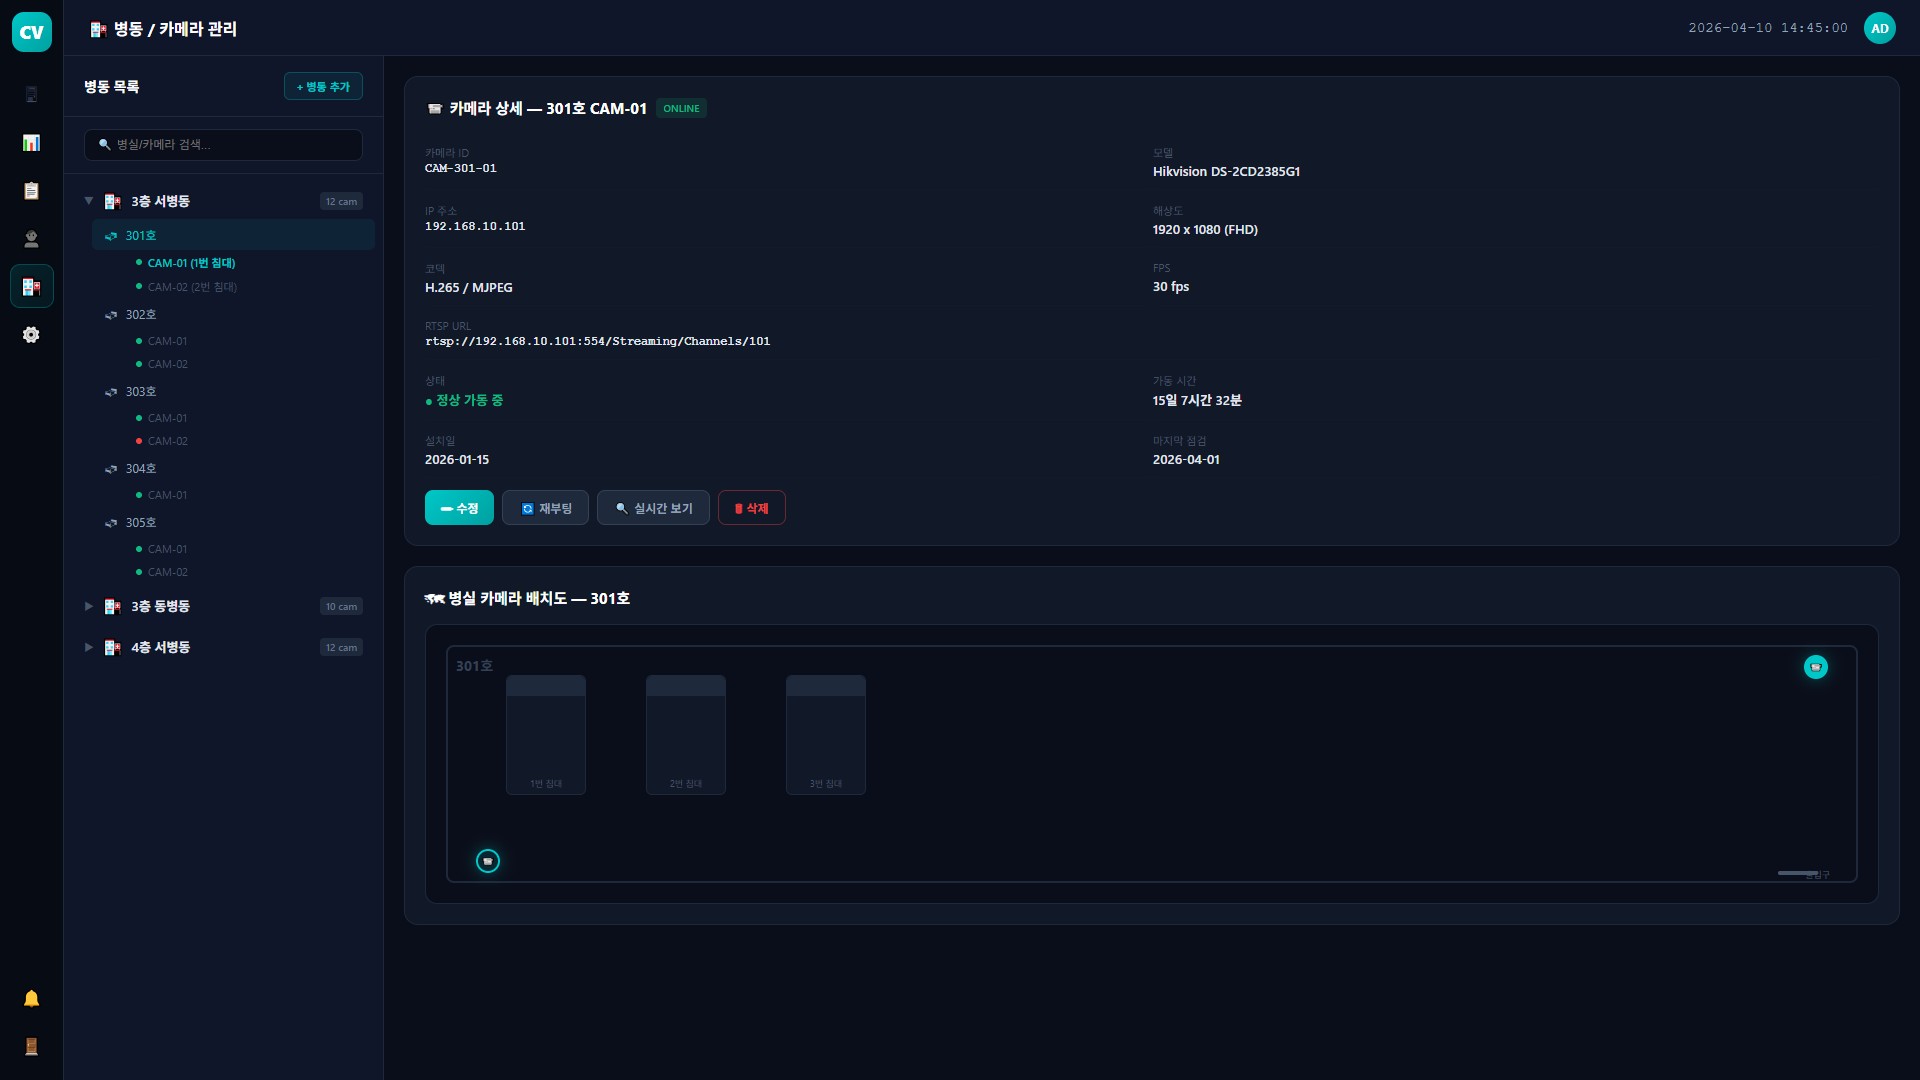Open the clipboard records sidebar icon
Viewport: 1920px width, 1080px height.
tap(31, 191)
